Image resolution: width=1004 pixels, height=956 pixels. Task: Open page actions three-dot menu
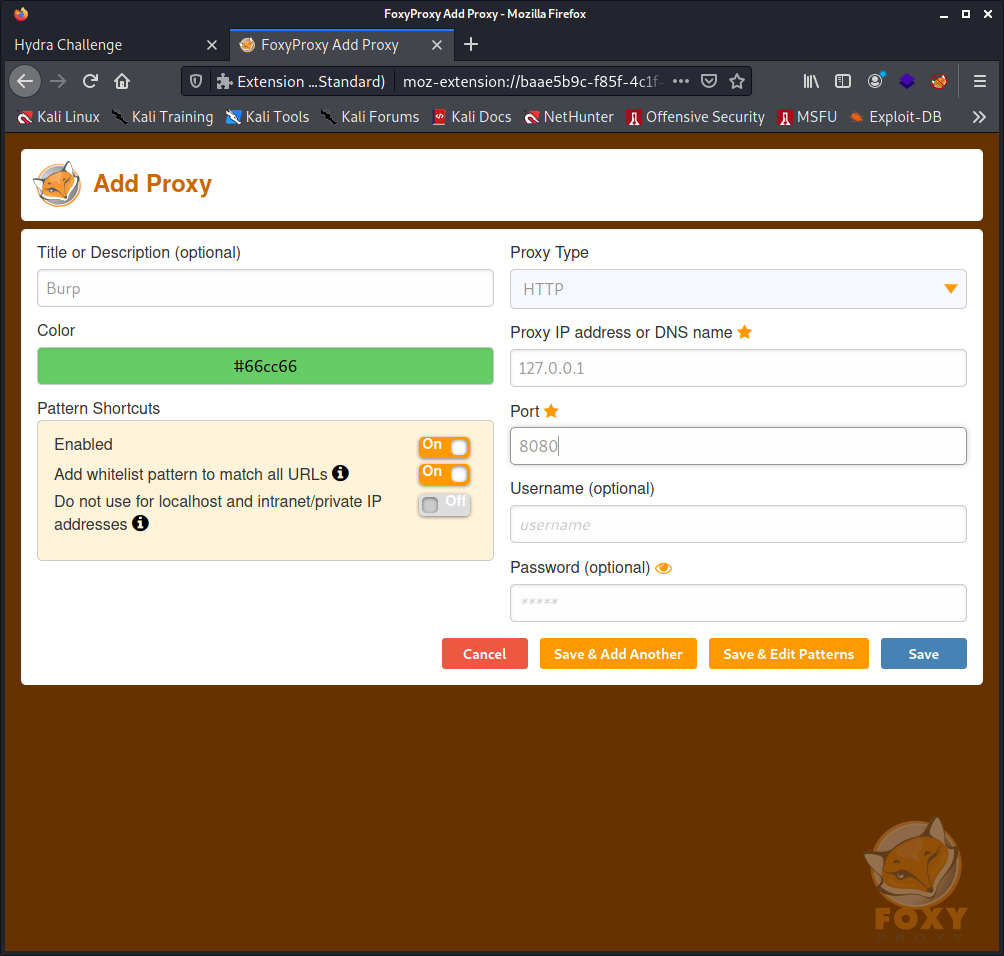click(681, 81)
